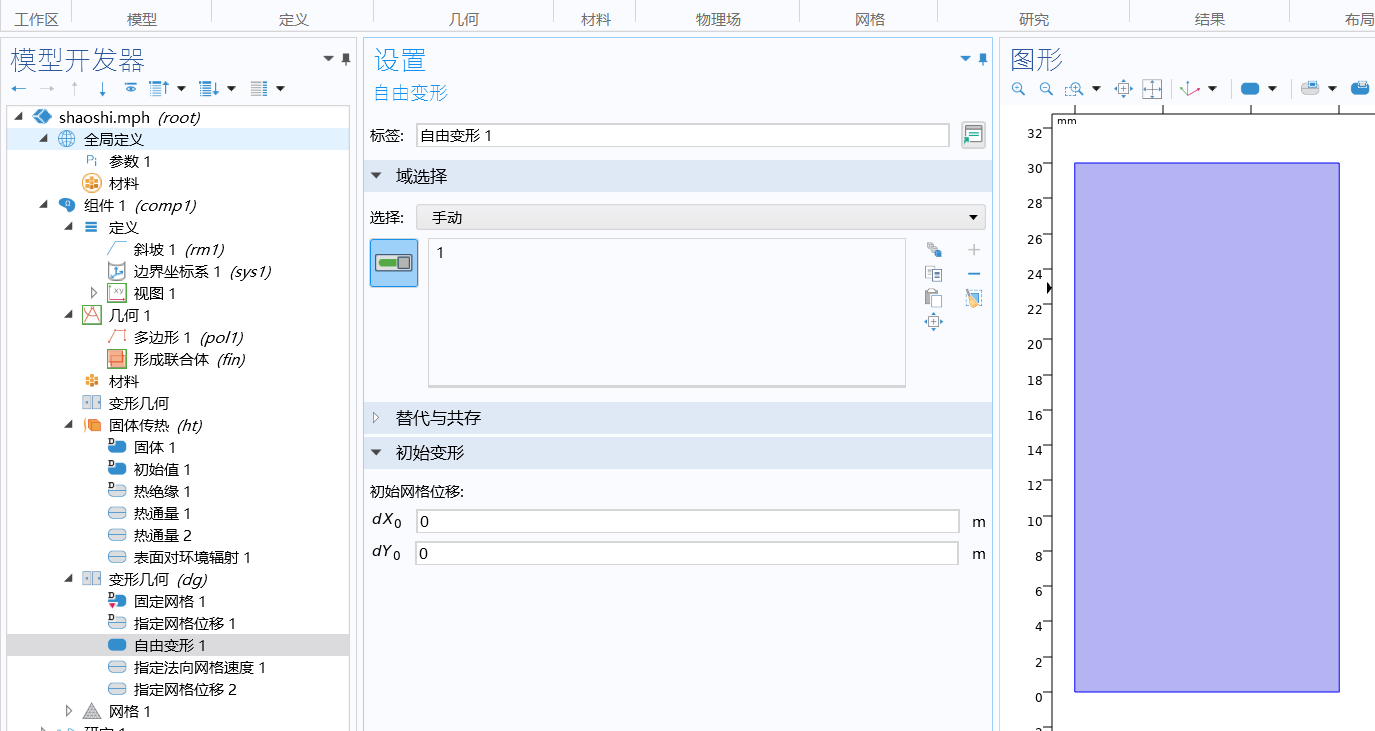1375x731 pixels.
Task: Open the 几何 ribbon tab
Action: click(x=464, y=19)
